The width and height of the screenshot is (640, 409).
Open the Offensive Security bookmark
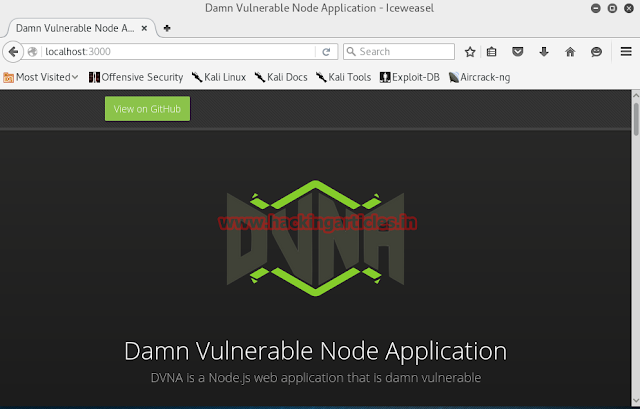tap(136, 77)
